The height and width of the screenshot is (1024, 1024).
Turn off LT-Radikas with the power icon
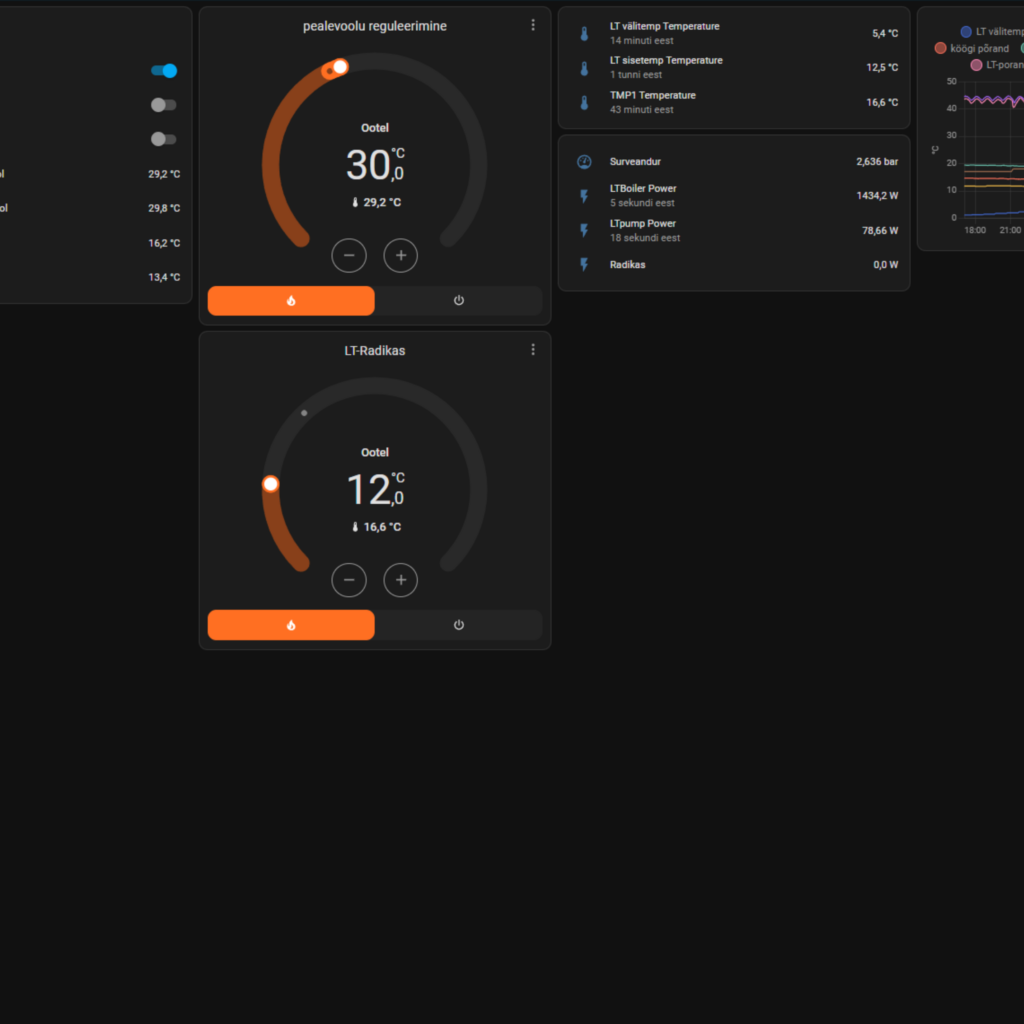pos(458,625)
